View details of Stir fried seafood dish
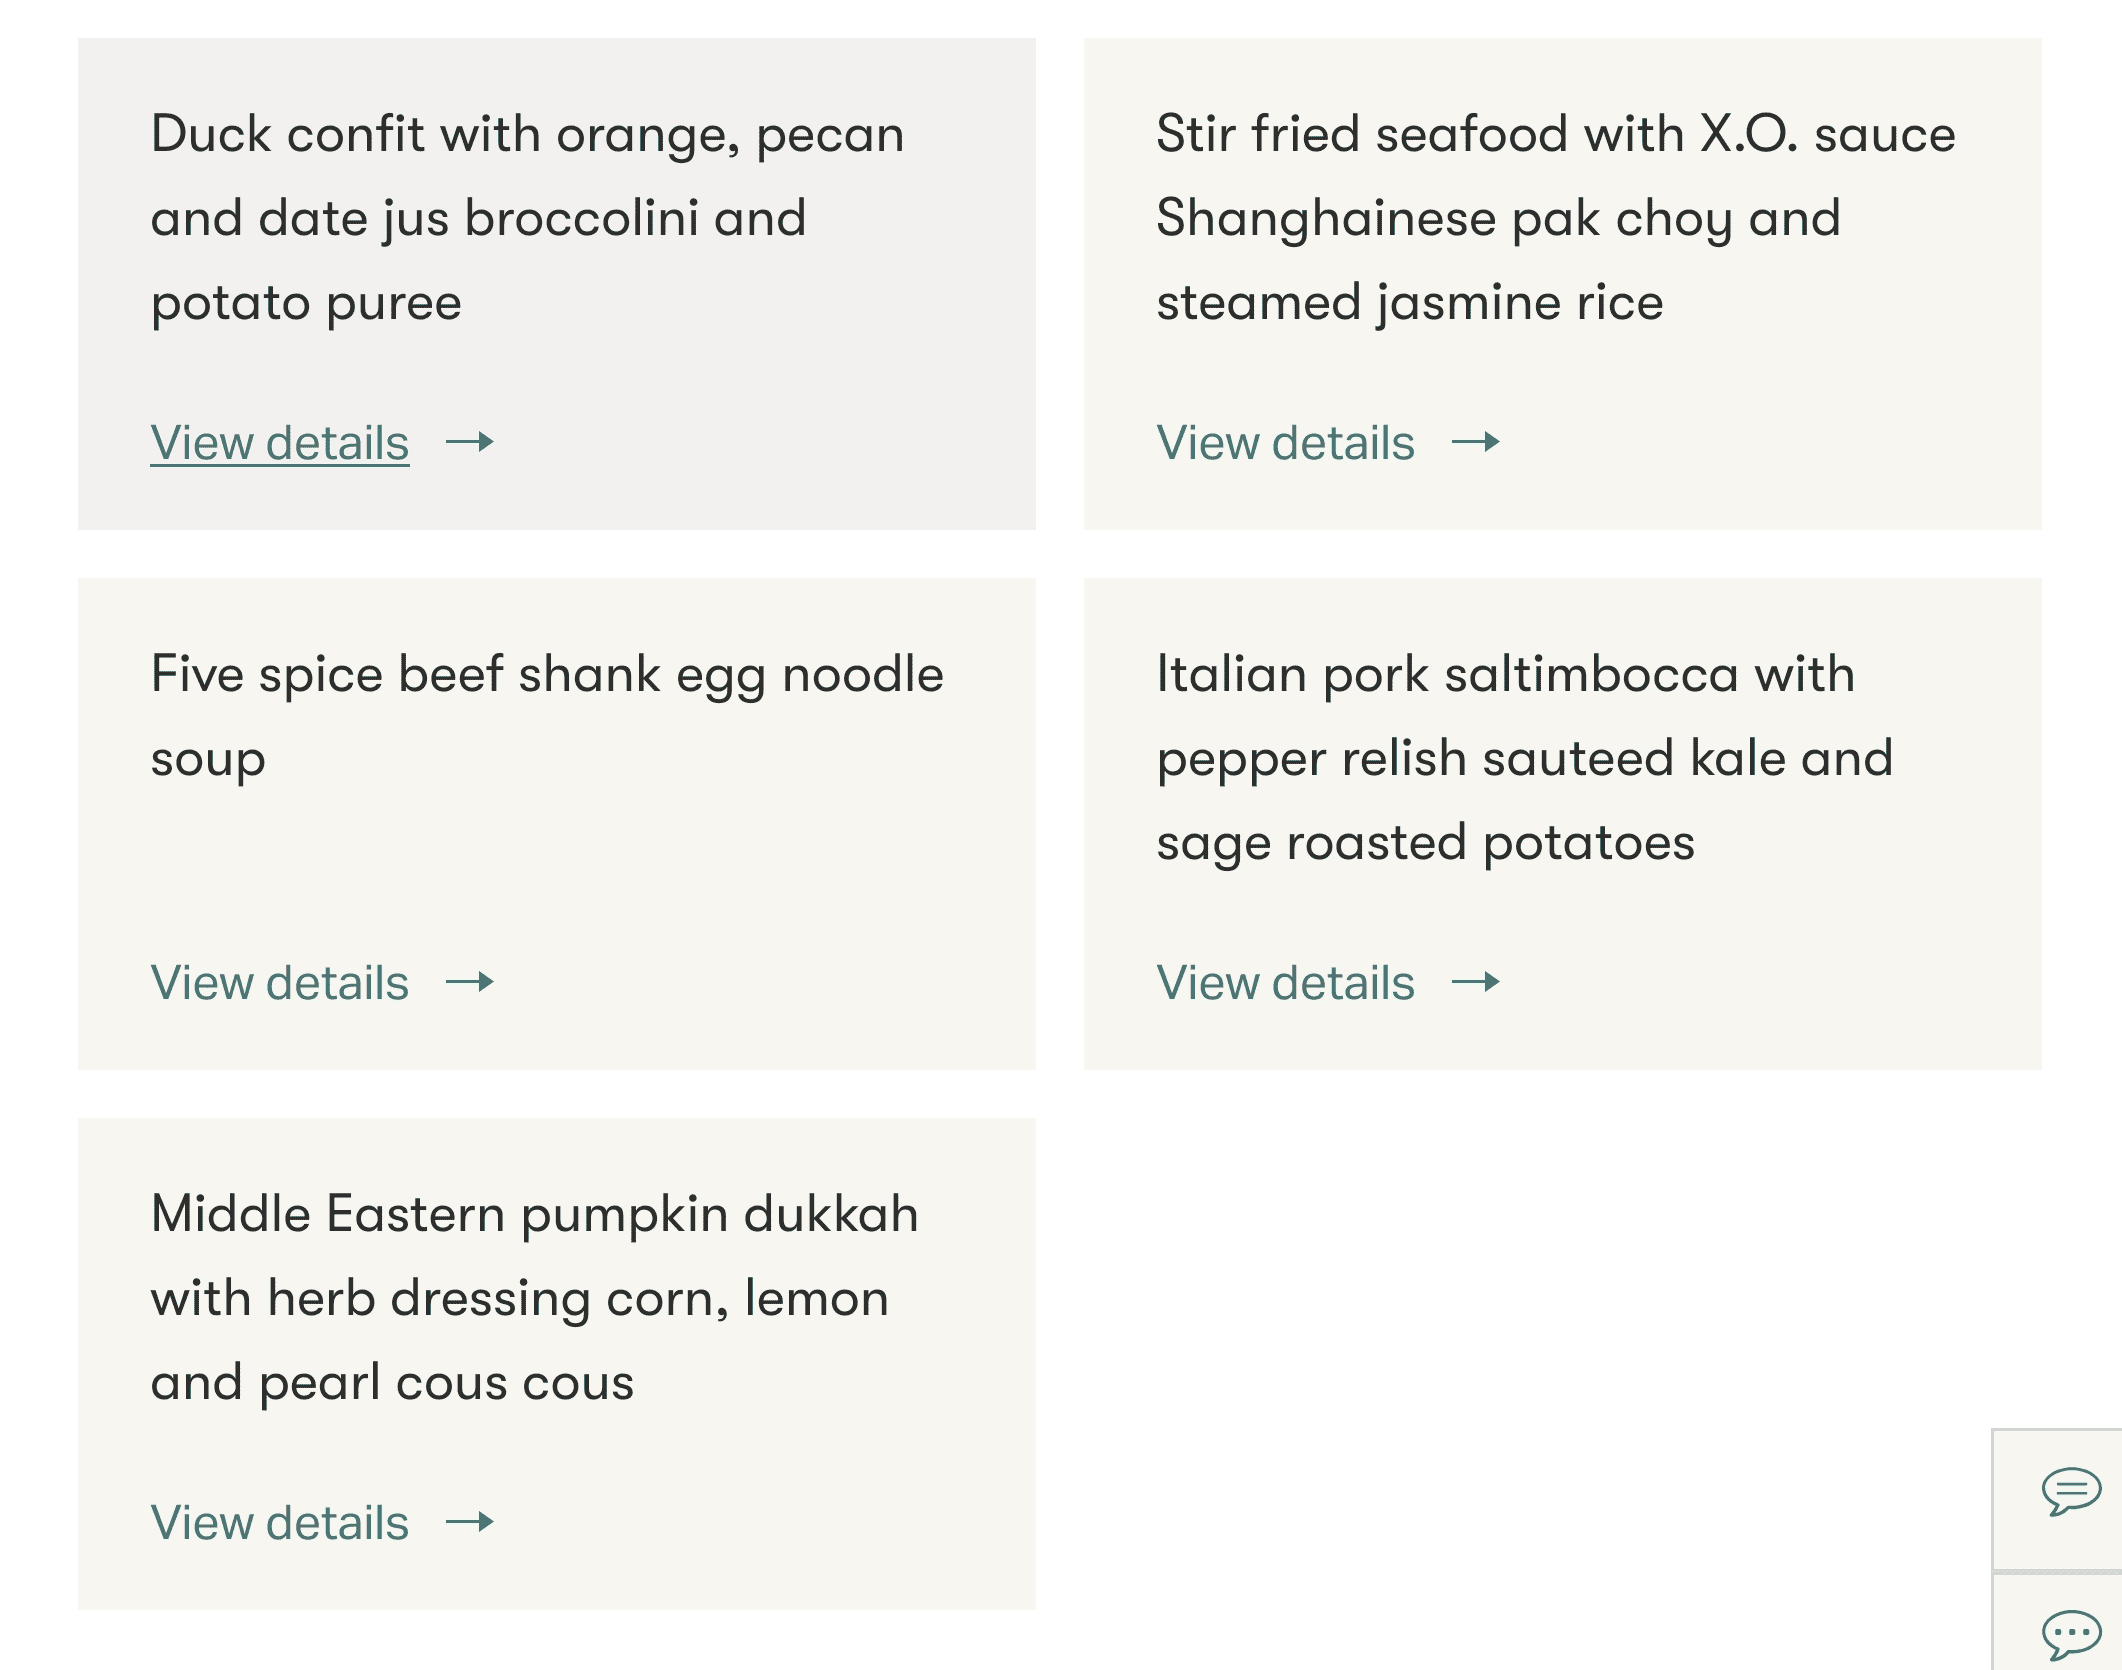 click(1285, 443)
